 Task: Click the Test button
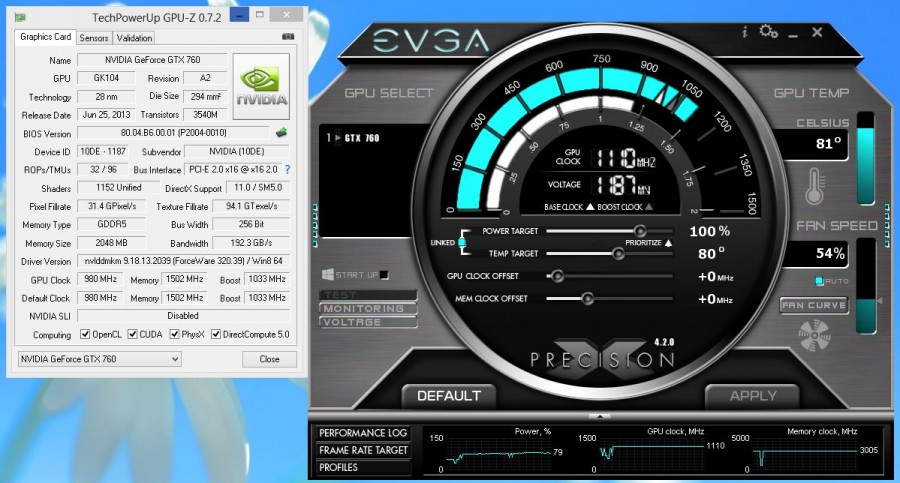368,295
